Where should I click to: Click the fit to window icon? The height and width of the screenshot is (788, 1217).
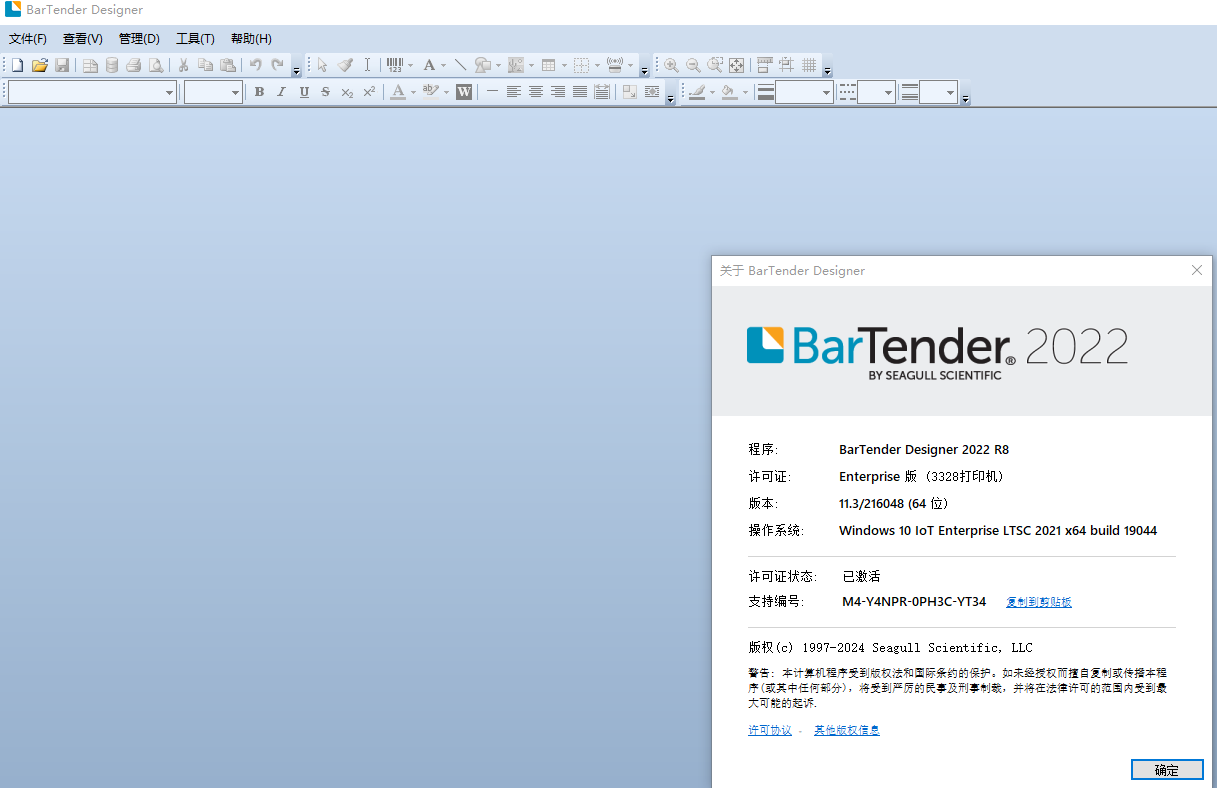coord(737,65)
